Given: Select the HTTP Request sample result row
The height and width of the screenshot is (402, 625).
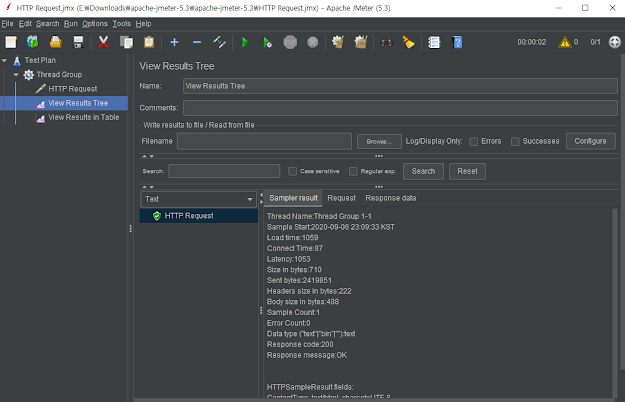Looking at the screenshot, I should pyautogui.click(x=199, y=216).
